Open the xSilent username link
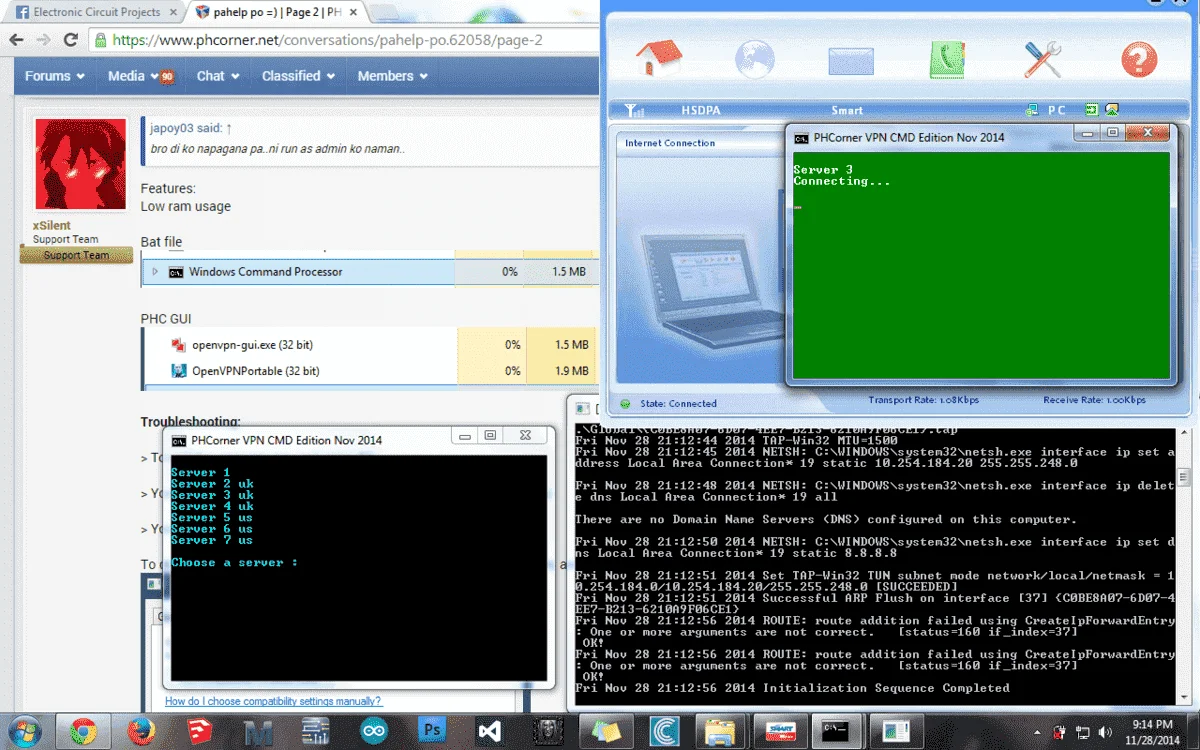 tap(52, 226)
